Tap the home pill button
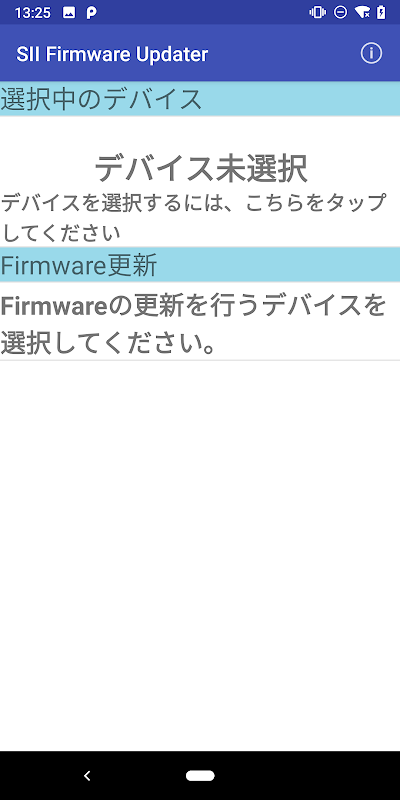400x800 pixels. (200, 776)
